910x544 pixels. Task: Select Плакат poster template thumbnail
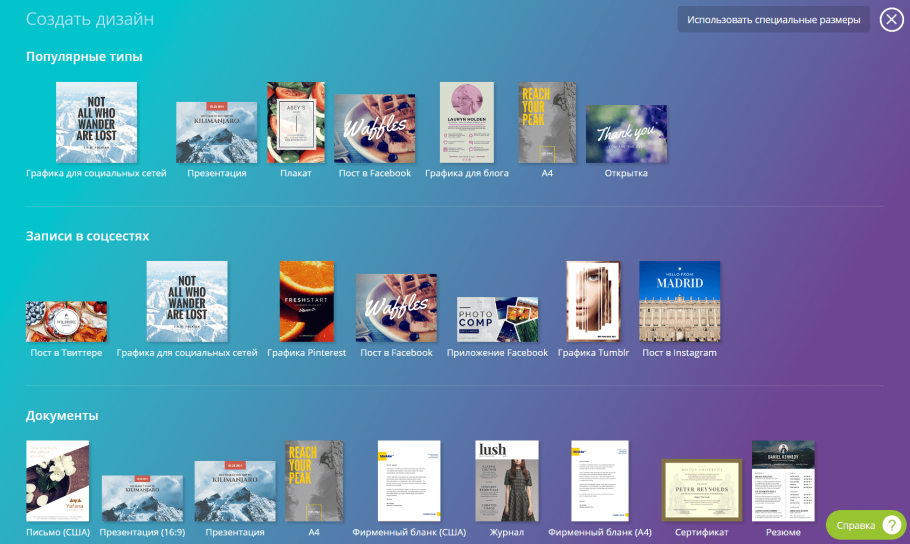[x=296, y=122]
